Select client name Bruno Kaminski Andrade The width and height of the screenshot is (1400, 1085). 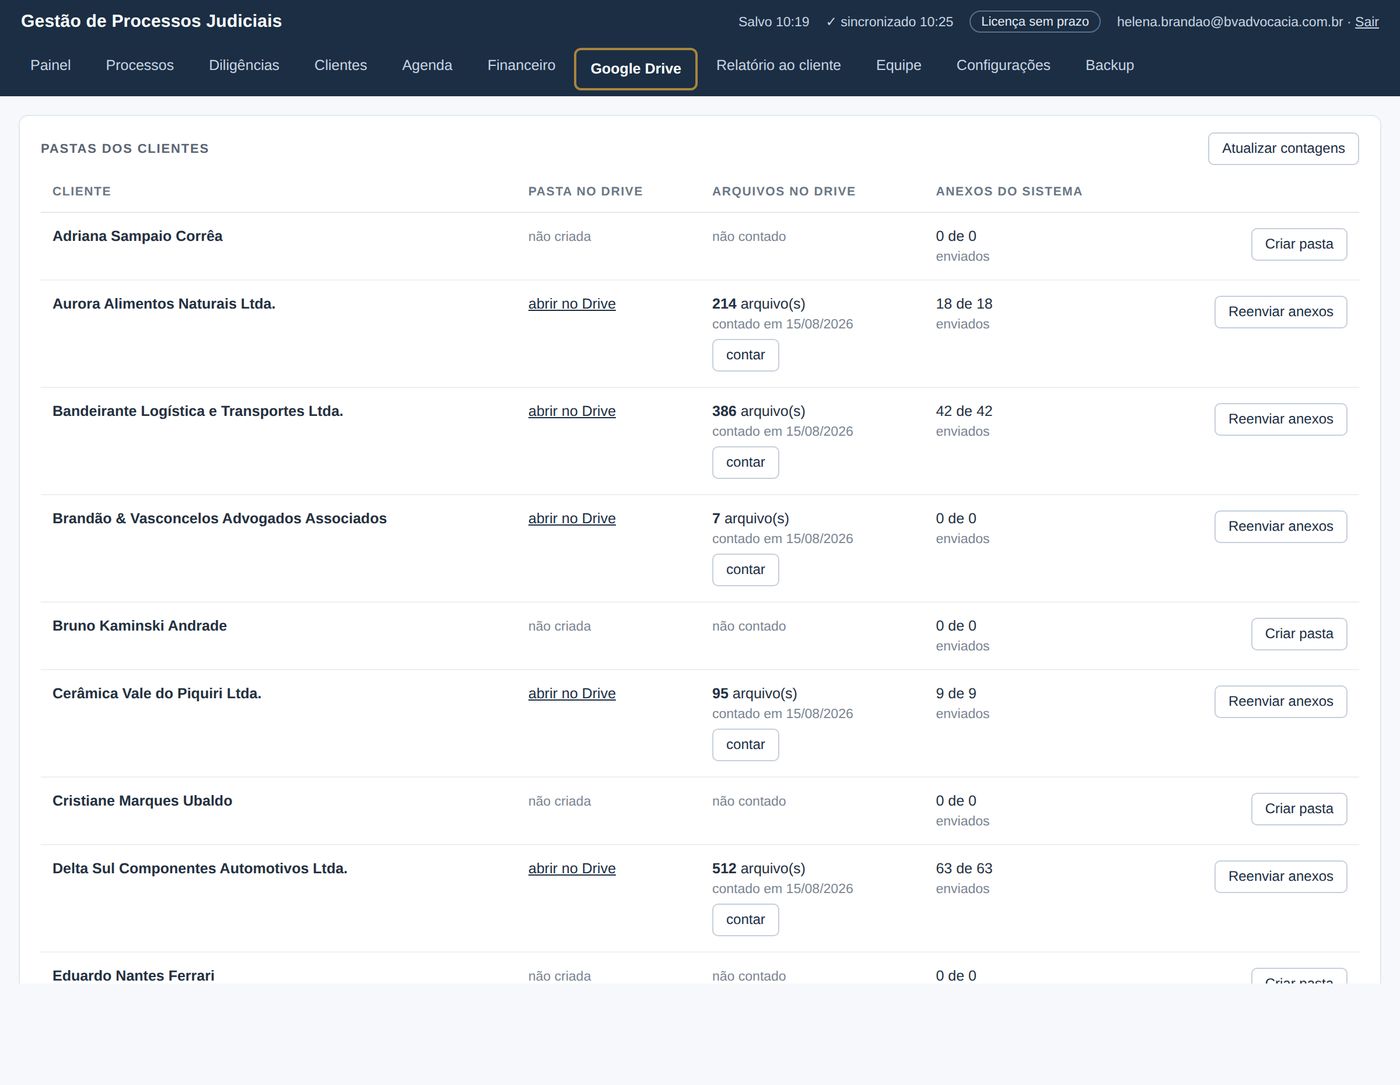pos(139,626)
